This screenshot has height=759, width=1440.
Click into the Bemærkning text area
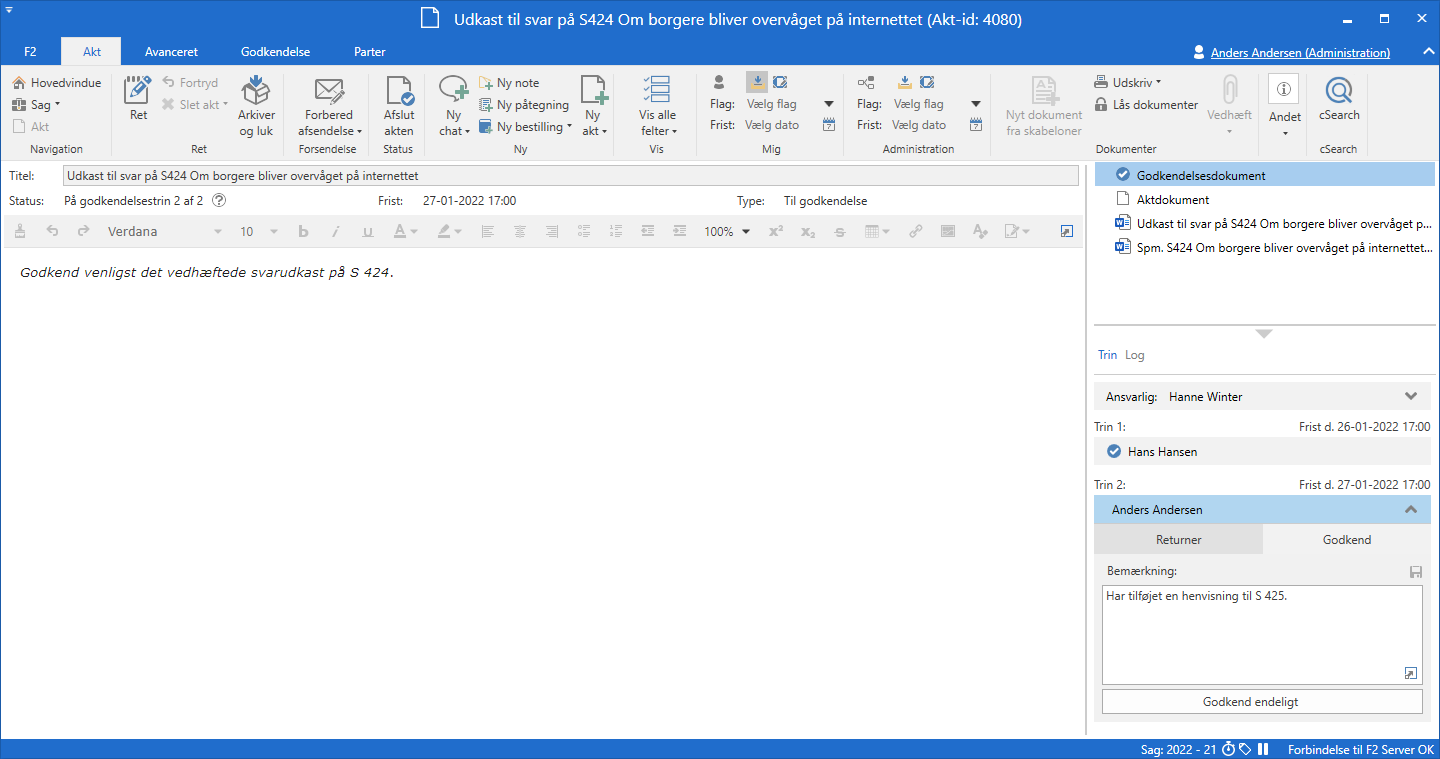click(x=1262, y=635)
